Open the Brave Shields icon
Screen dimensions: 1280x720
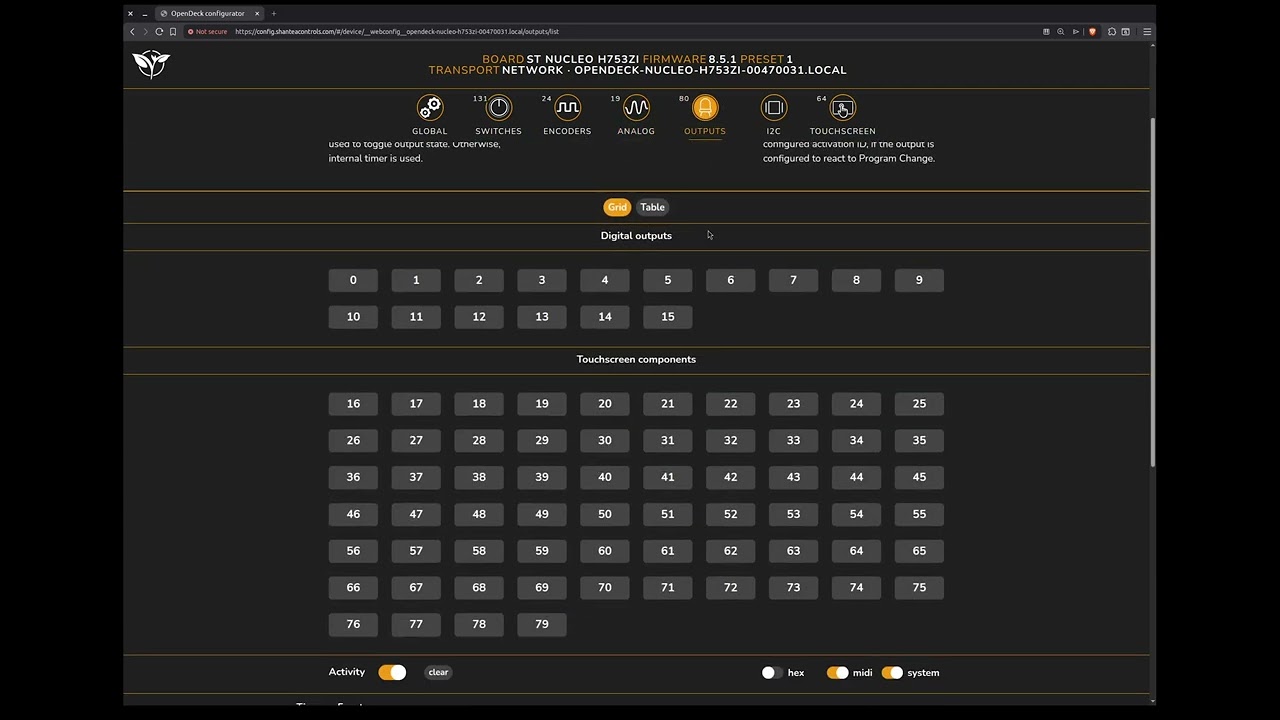1092,32
